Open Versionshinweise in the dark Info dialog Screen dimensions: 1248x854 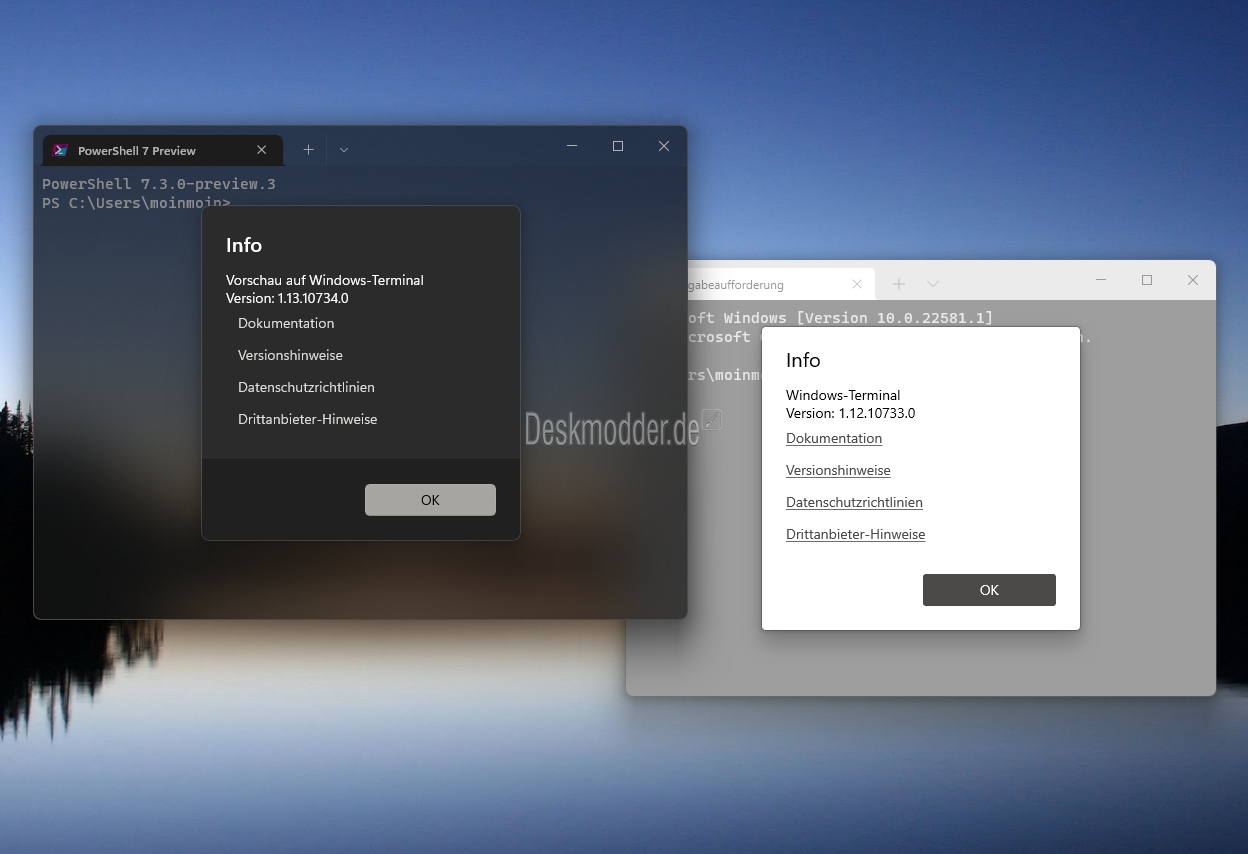290,355
